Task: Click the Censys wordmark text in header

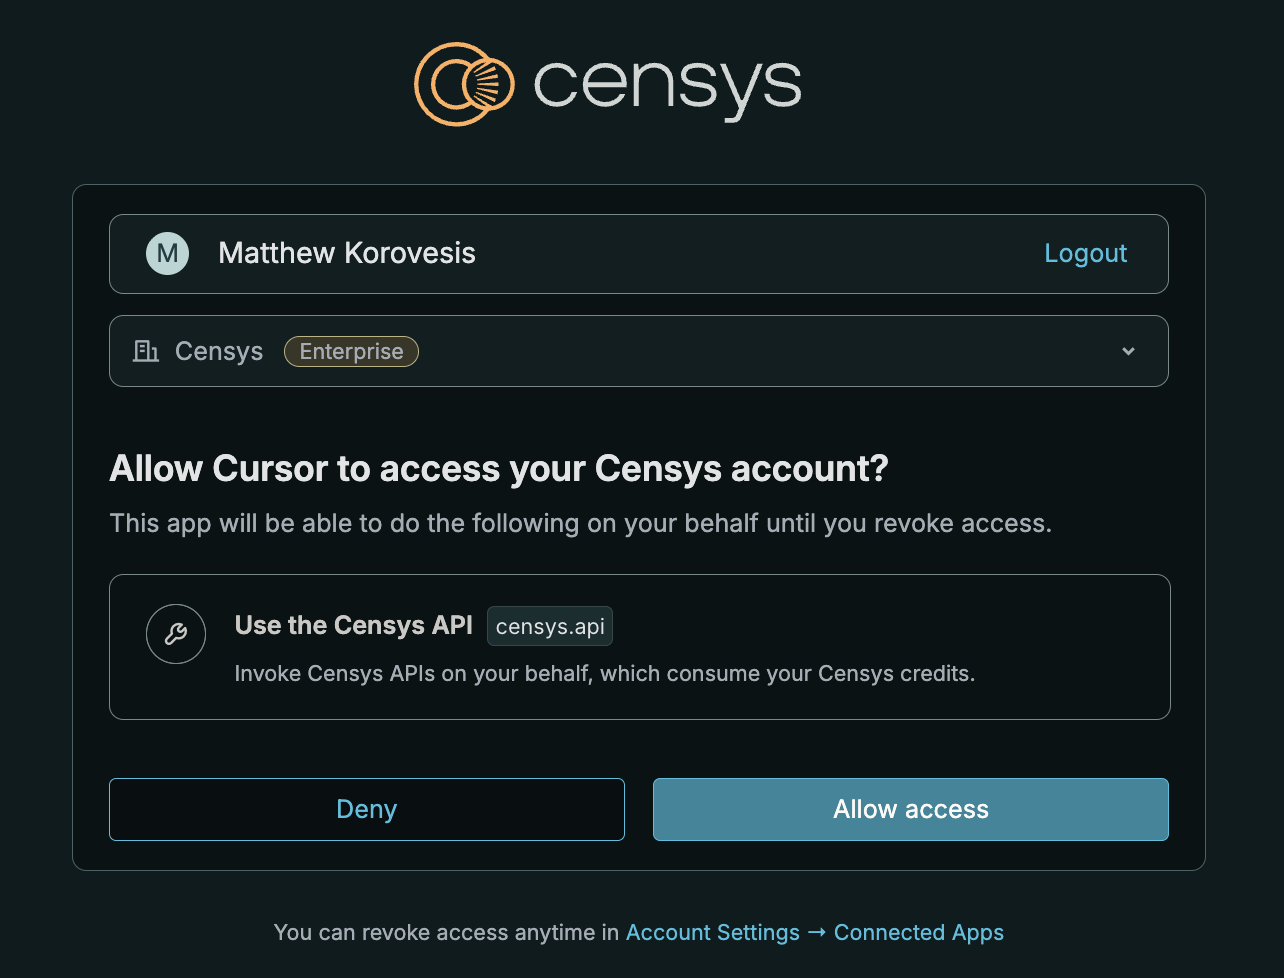Action: (x=668, y=88)
